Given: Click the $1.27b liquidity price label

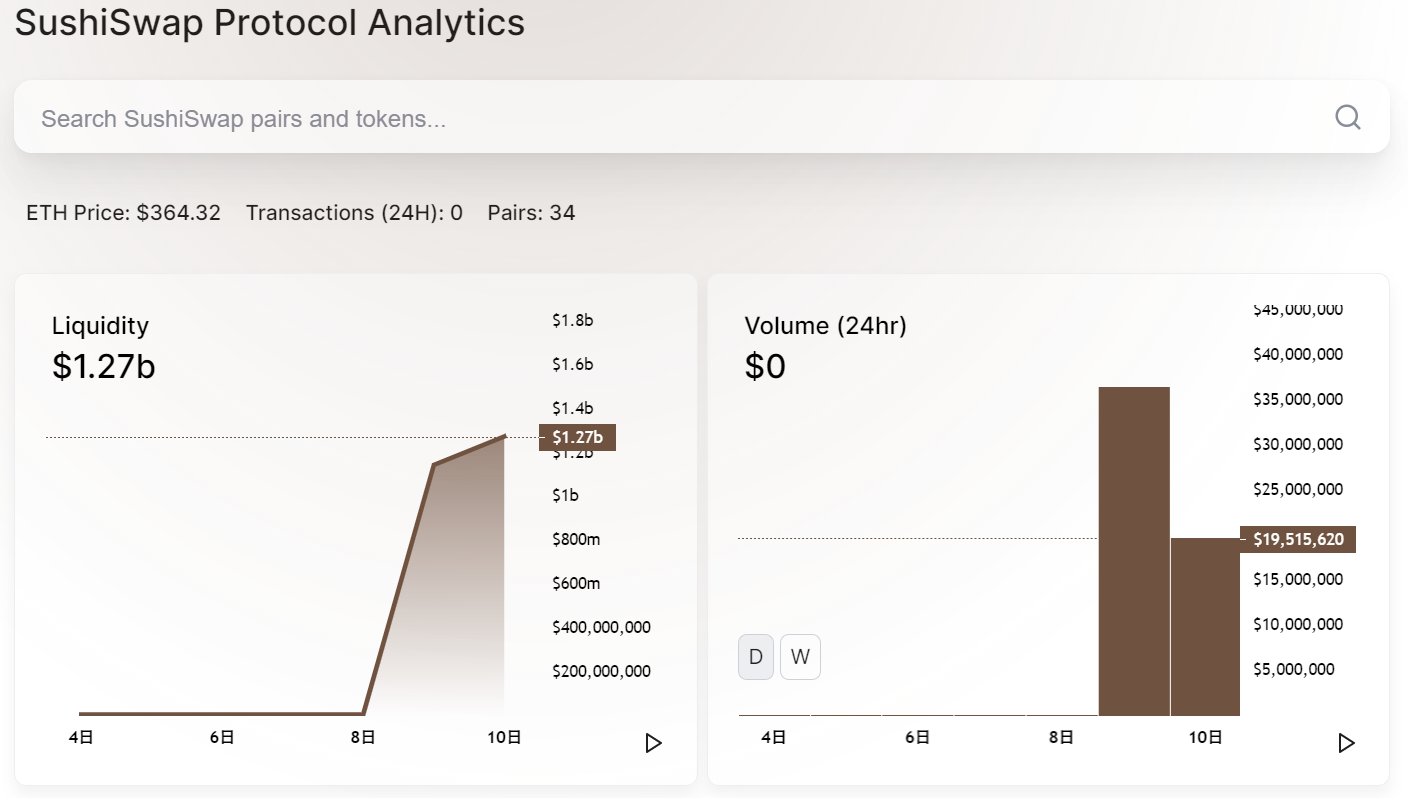Looking at the screenshot, I should point(577,437).
